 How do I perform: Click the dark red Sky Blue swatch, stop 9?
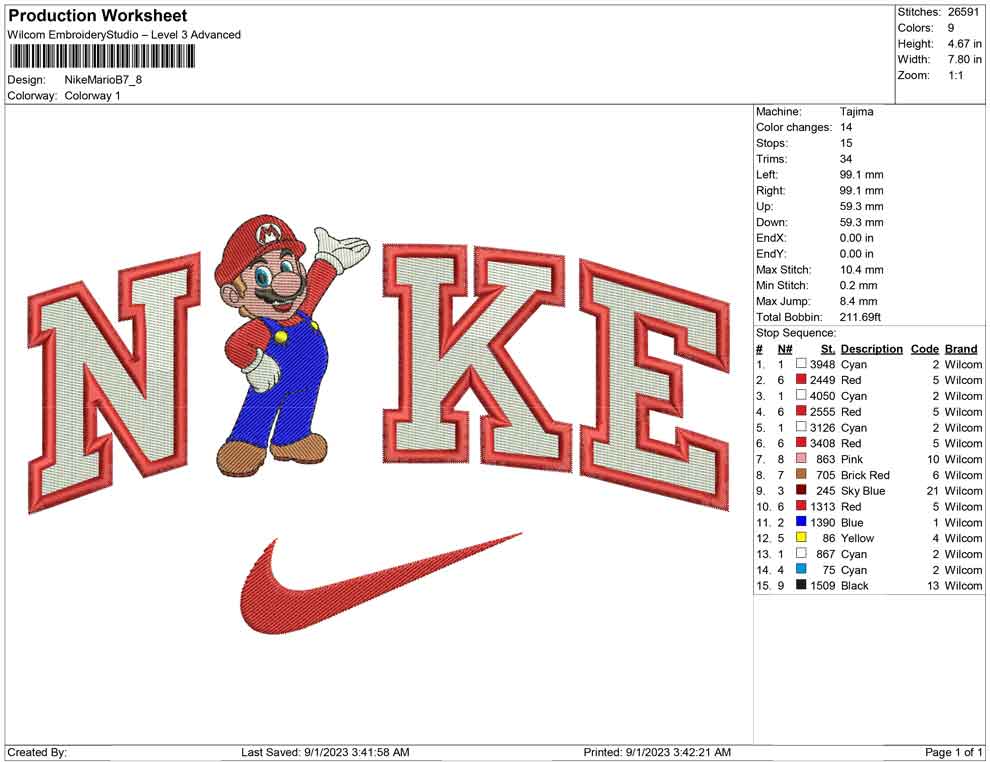pos(801,490)
